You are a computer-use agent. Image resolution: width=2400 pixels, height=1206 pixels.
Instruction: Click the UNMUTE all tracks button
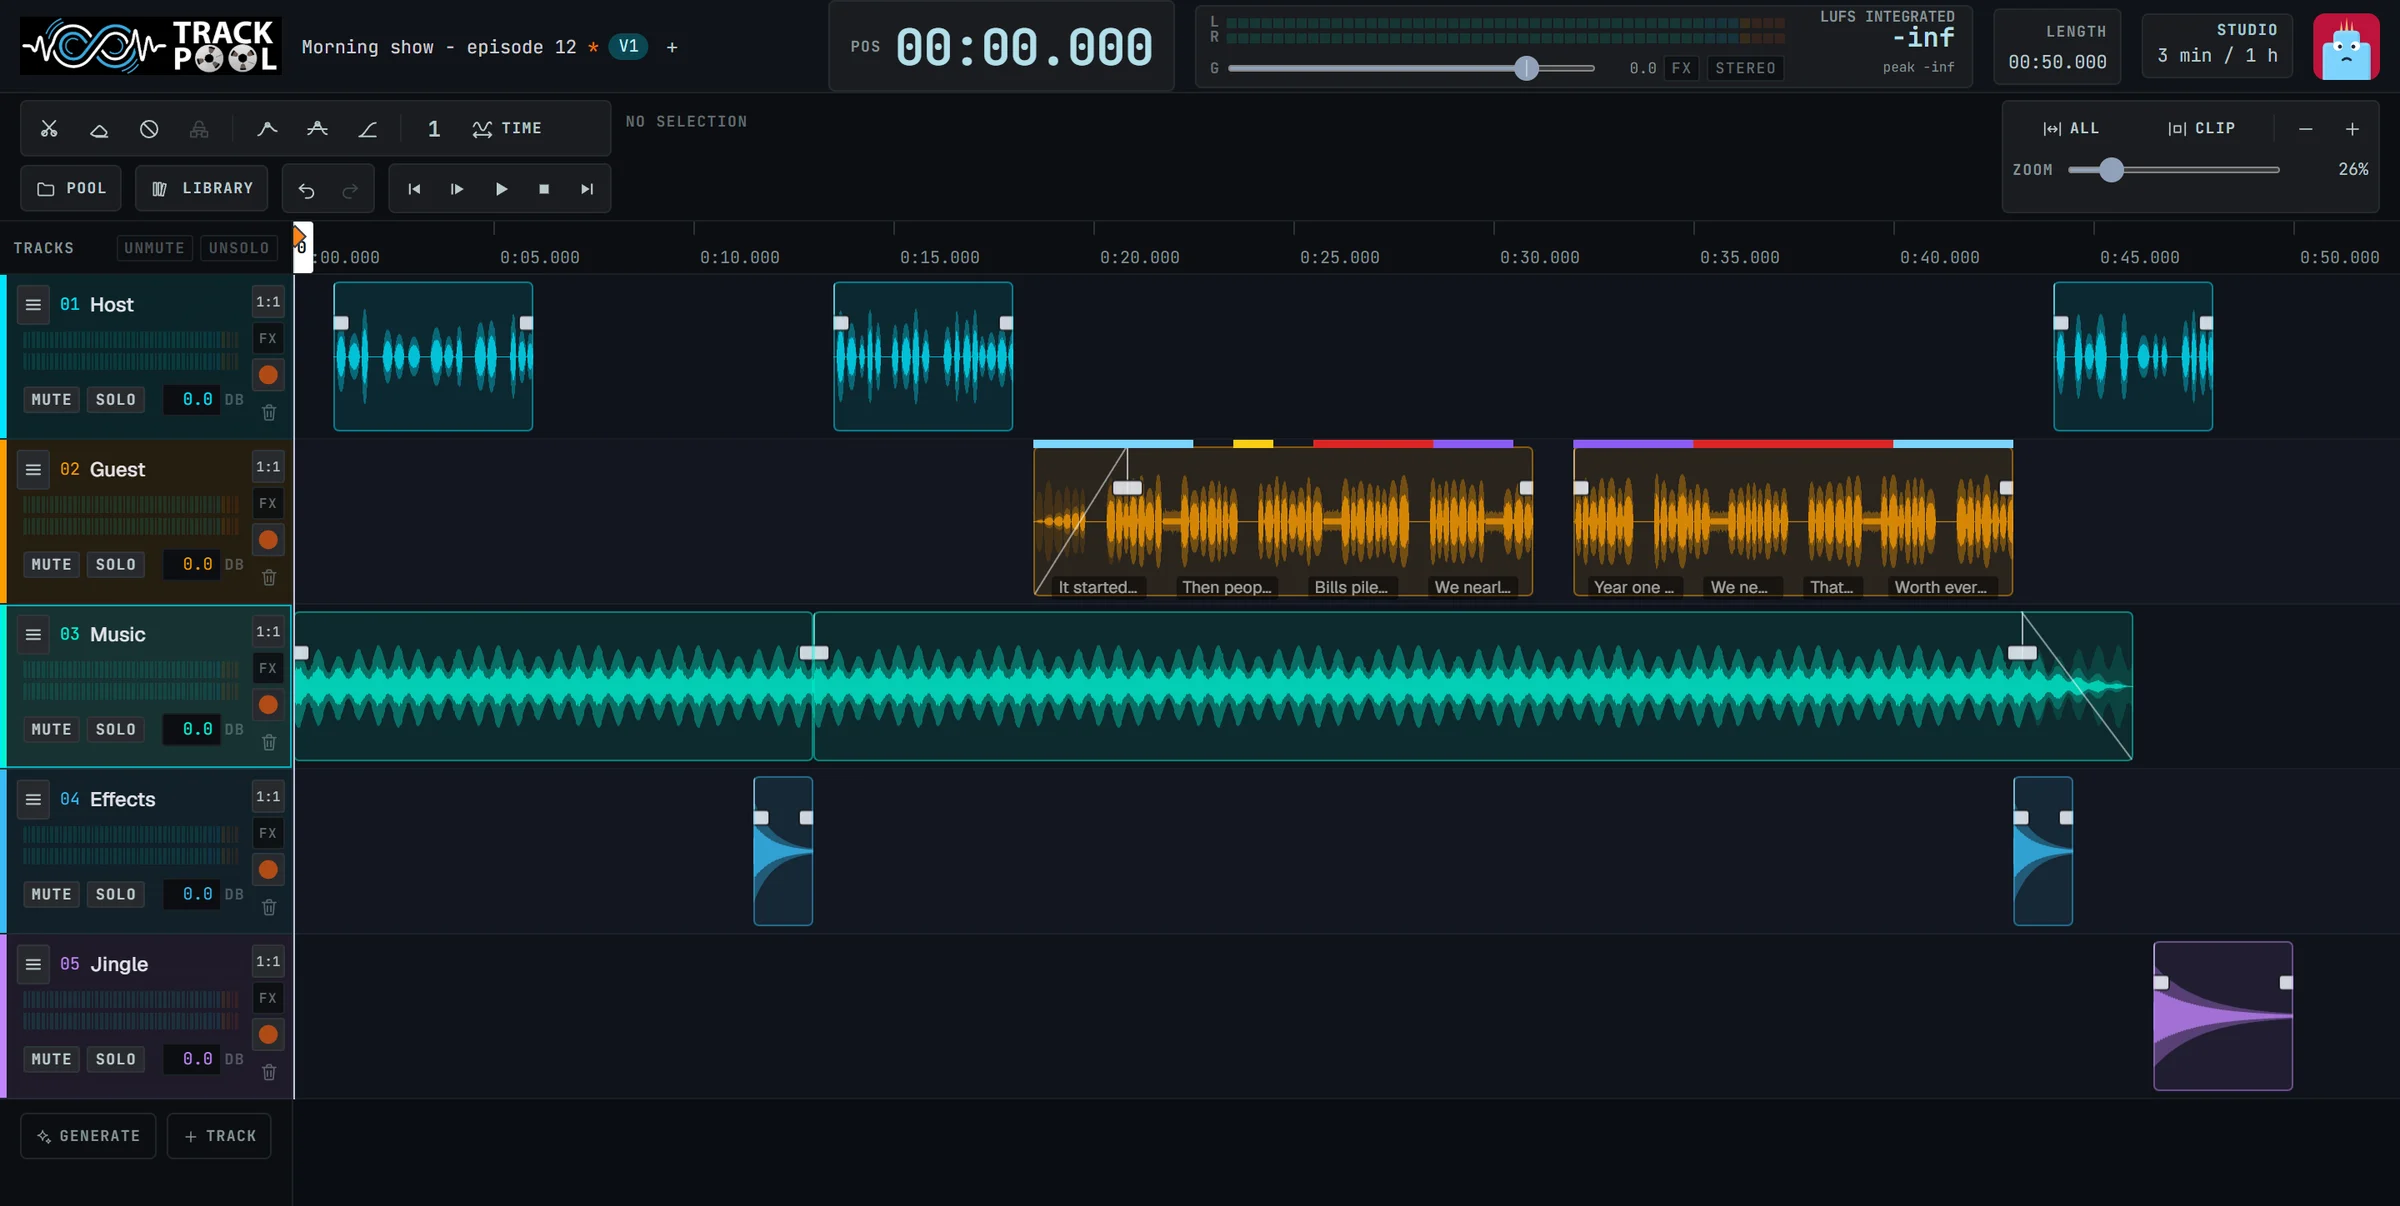coord(154,248)
